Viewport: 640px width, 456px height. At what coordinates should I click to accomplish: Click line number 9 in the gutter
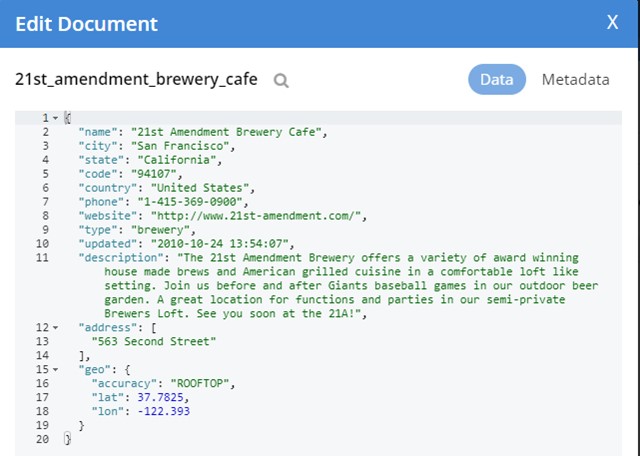tap(45, 229)
